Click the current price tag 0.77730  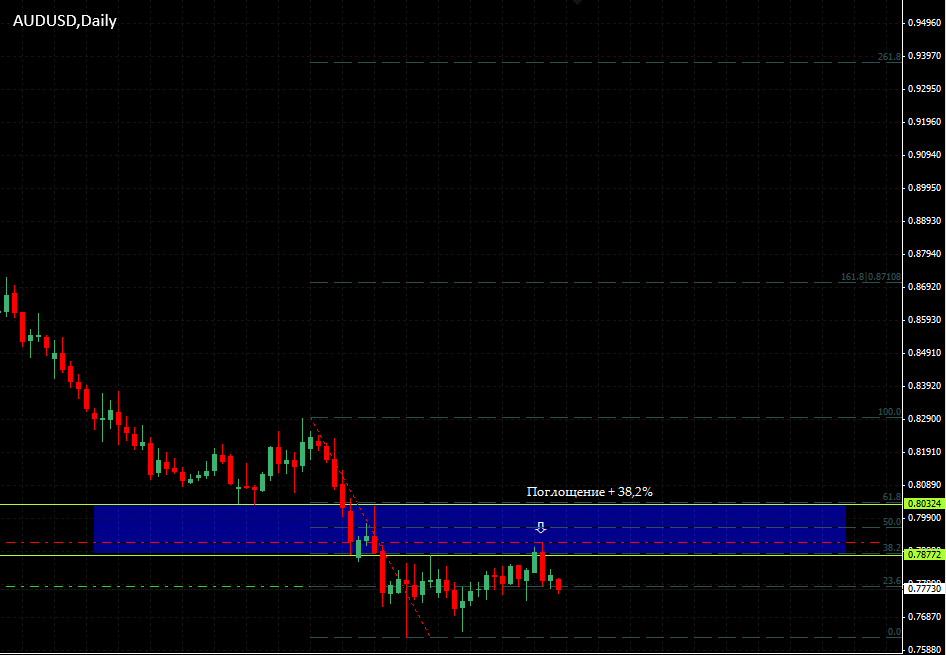[x=924, y=588]
